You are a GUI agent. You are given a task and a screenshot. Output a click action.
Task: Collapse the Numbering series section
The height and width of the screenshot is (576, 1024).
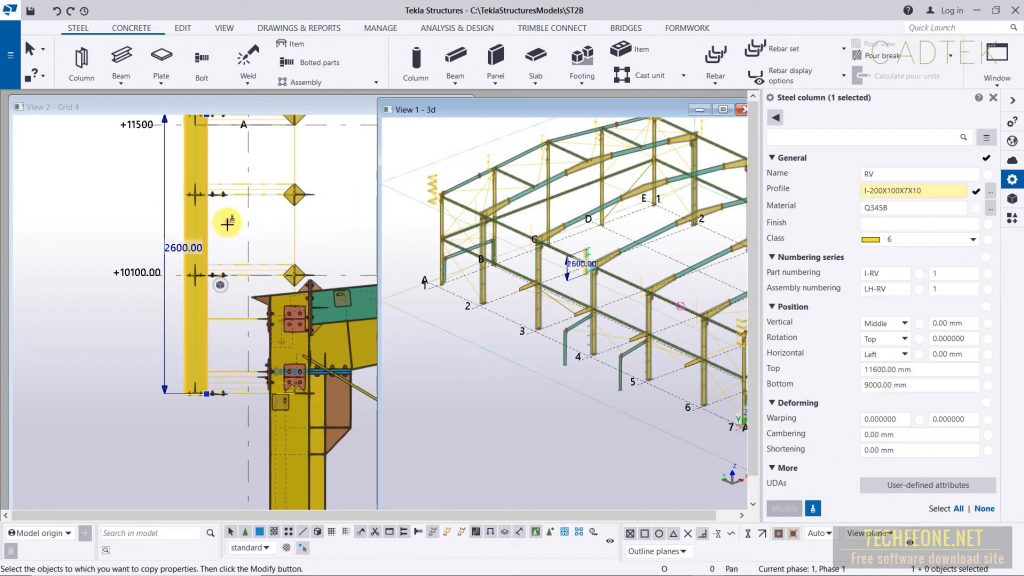tap(772, 257)
